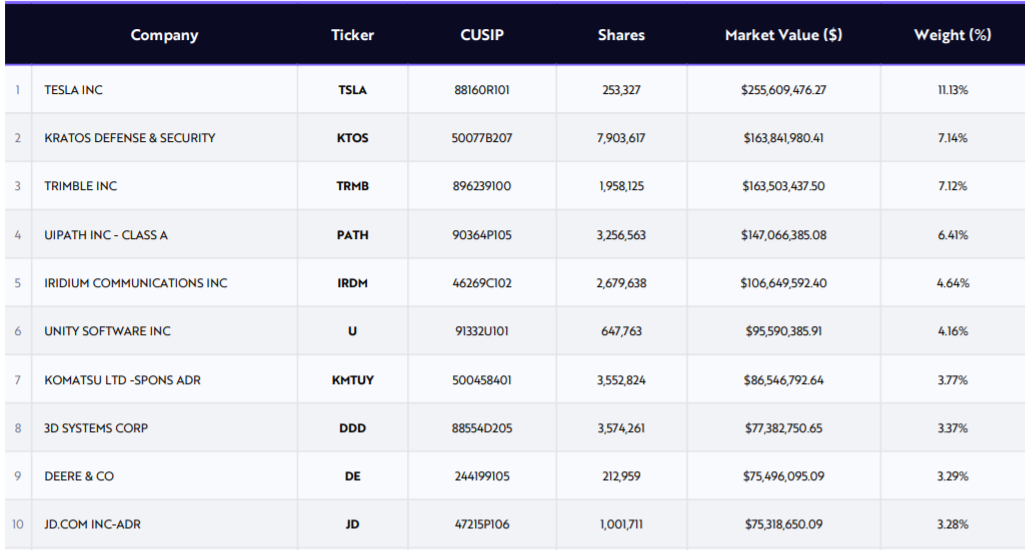Select DEERE & CO company name
Viewport: 1025px width, 550px height.
pos(79,476)
